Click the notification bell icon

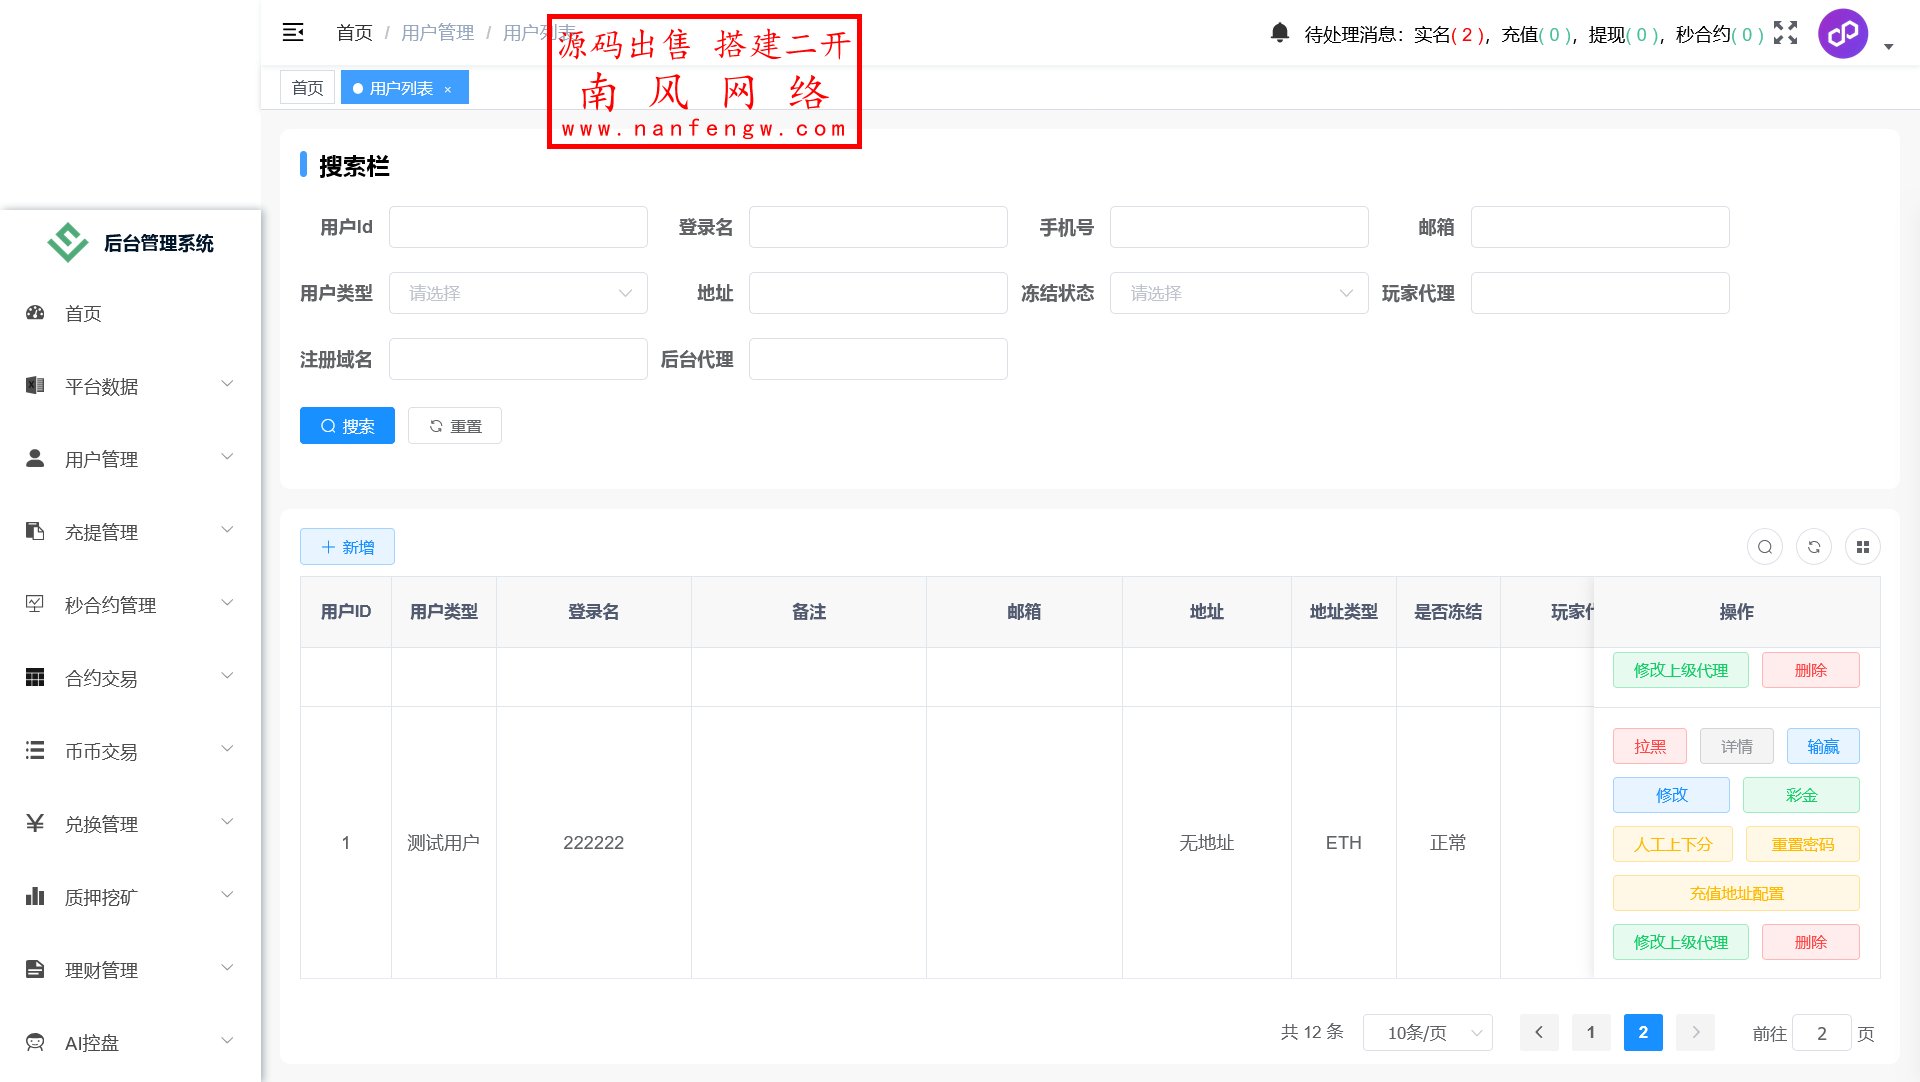point(1279,32)
